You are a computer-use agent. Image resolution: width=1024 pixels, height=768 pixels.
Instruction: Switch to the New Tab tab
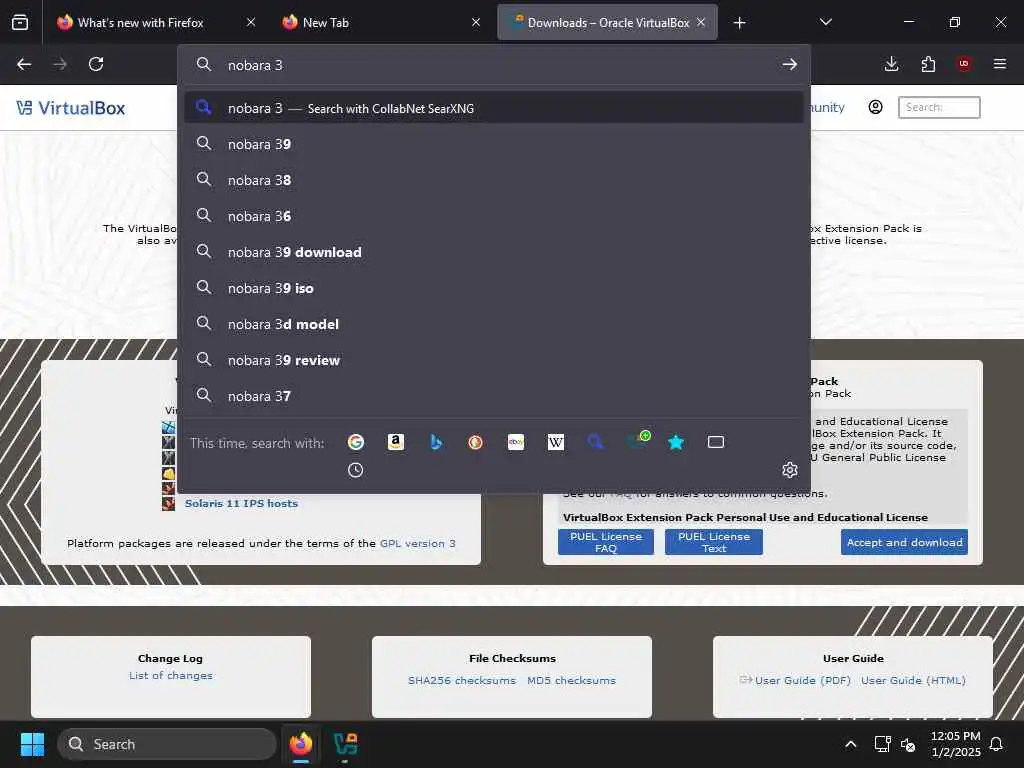pyautogui.click(x=325, y=22)
